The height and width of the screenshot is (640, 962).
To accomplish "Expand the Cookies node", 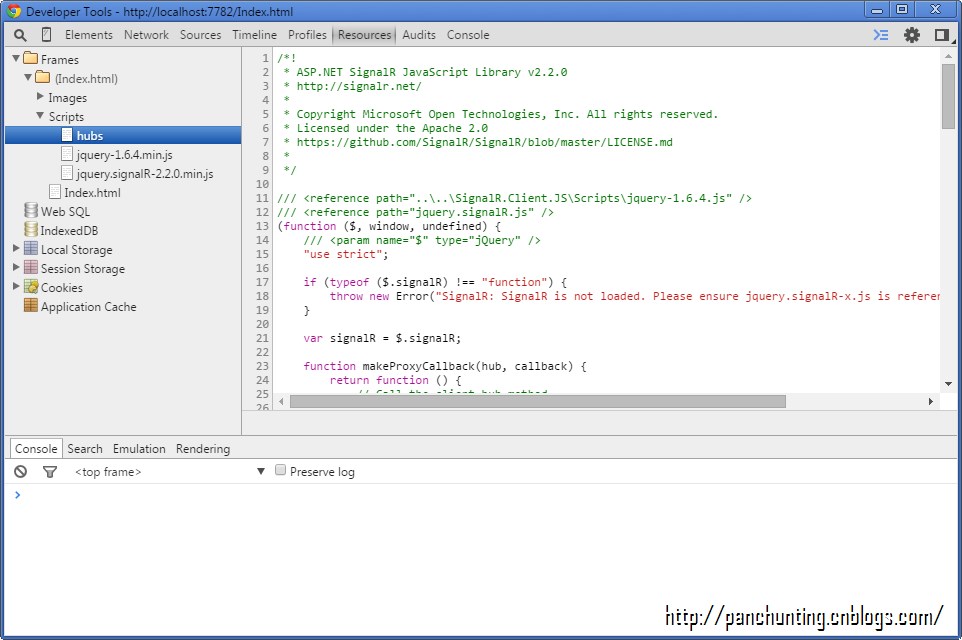I will coord(16,287).
